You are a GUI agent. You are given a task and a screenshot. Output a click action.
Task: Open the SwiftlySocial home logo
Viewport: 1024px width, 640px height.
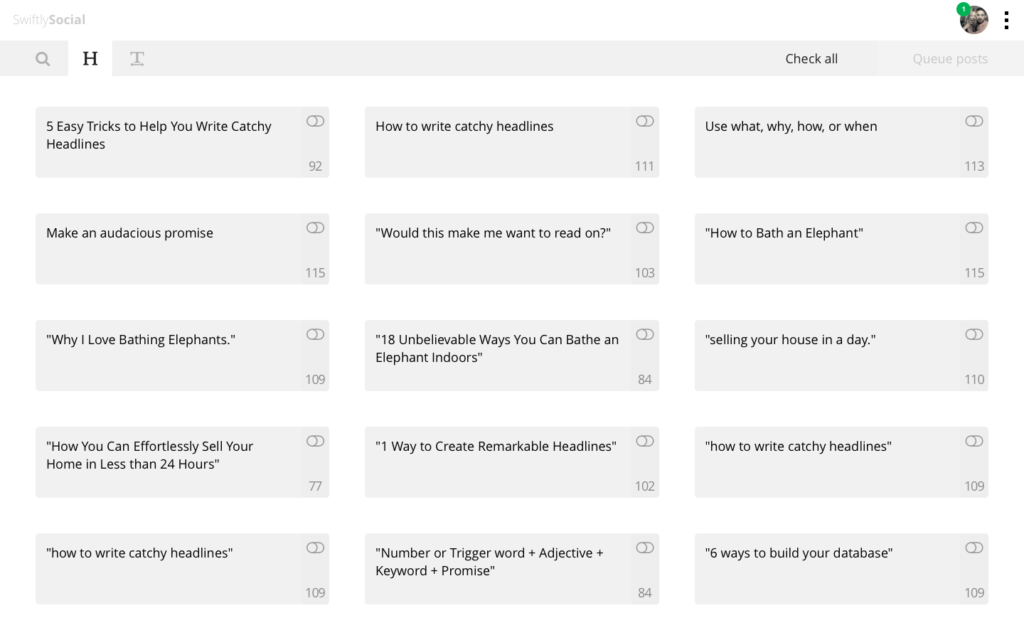click(49, 19)
